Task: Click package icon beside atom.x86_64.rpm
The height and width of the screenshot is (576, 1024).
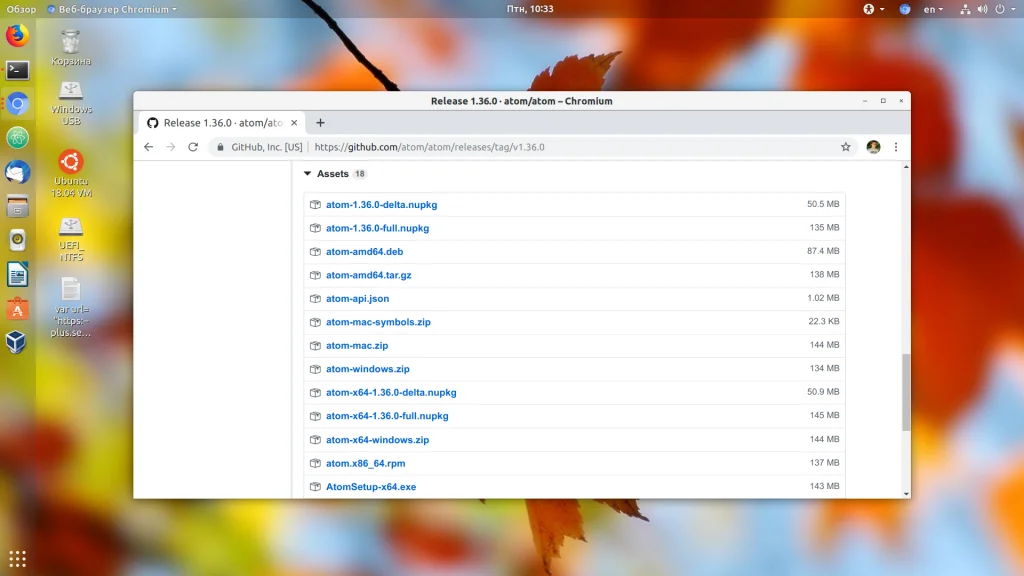Action: [315, 463]
